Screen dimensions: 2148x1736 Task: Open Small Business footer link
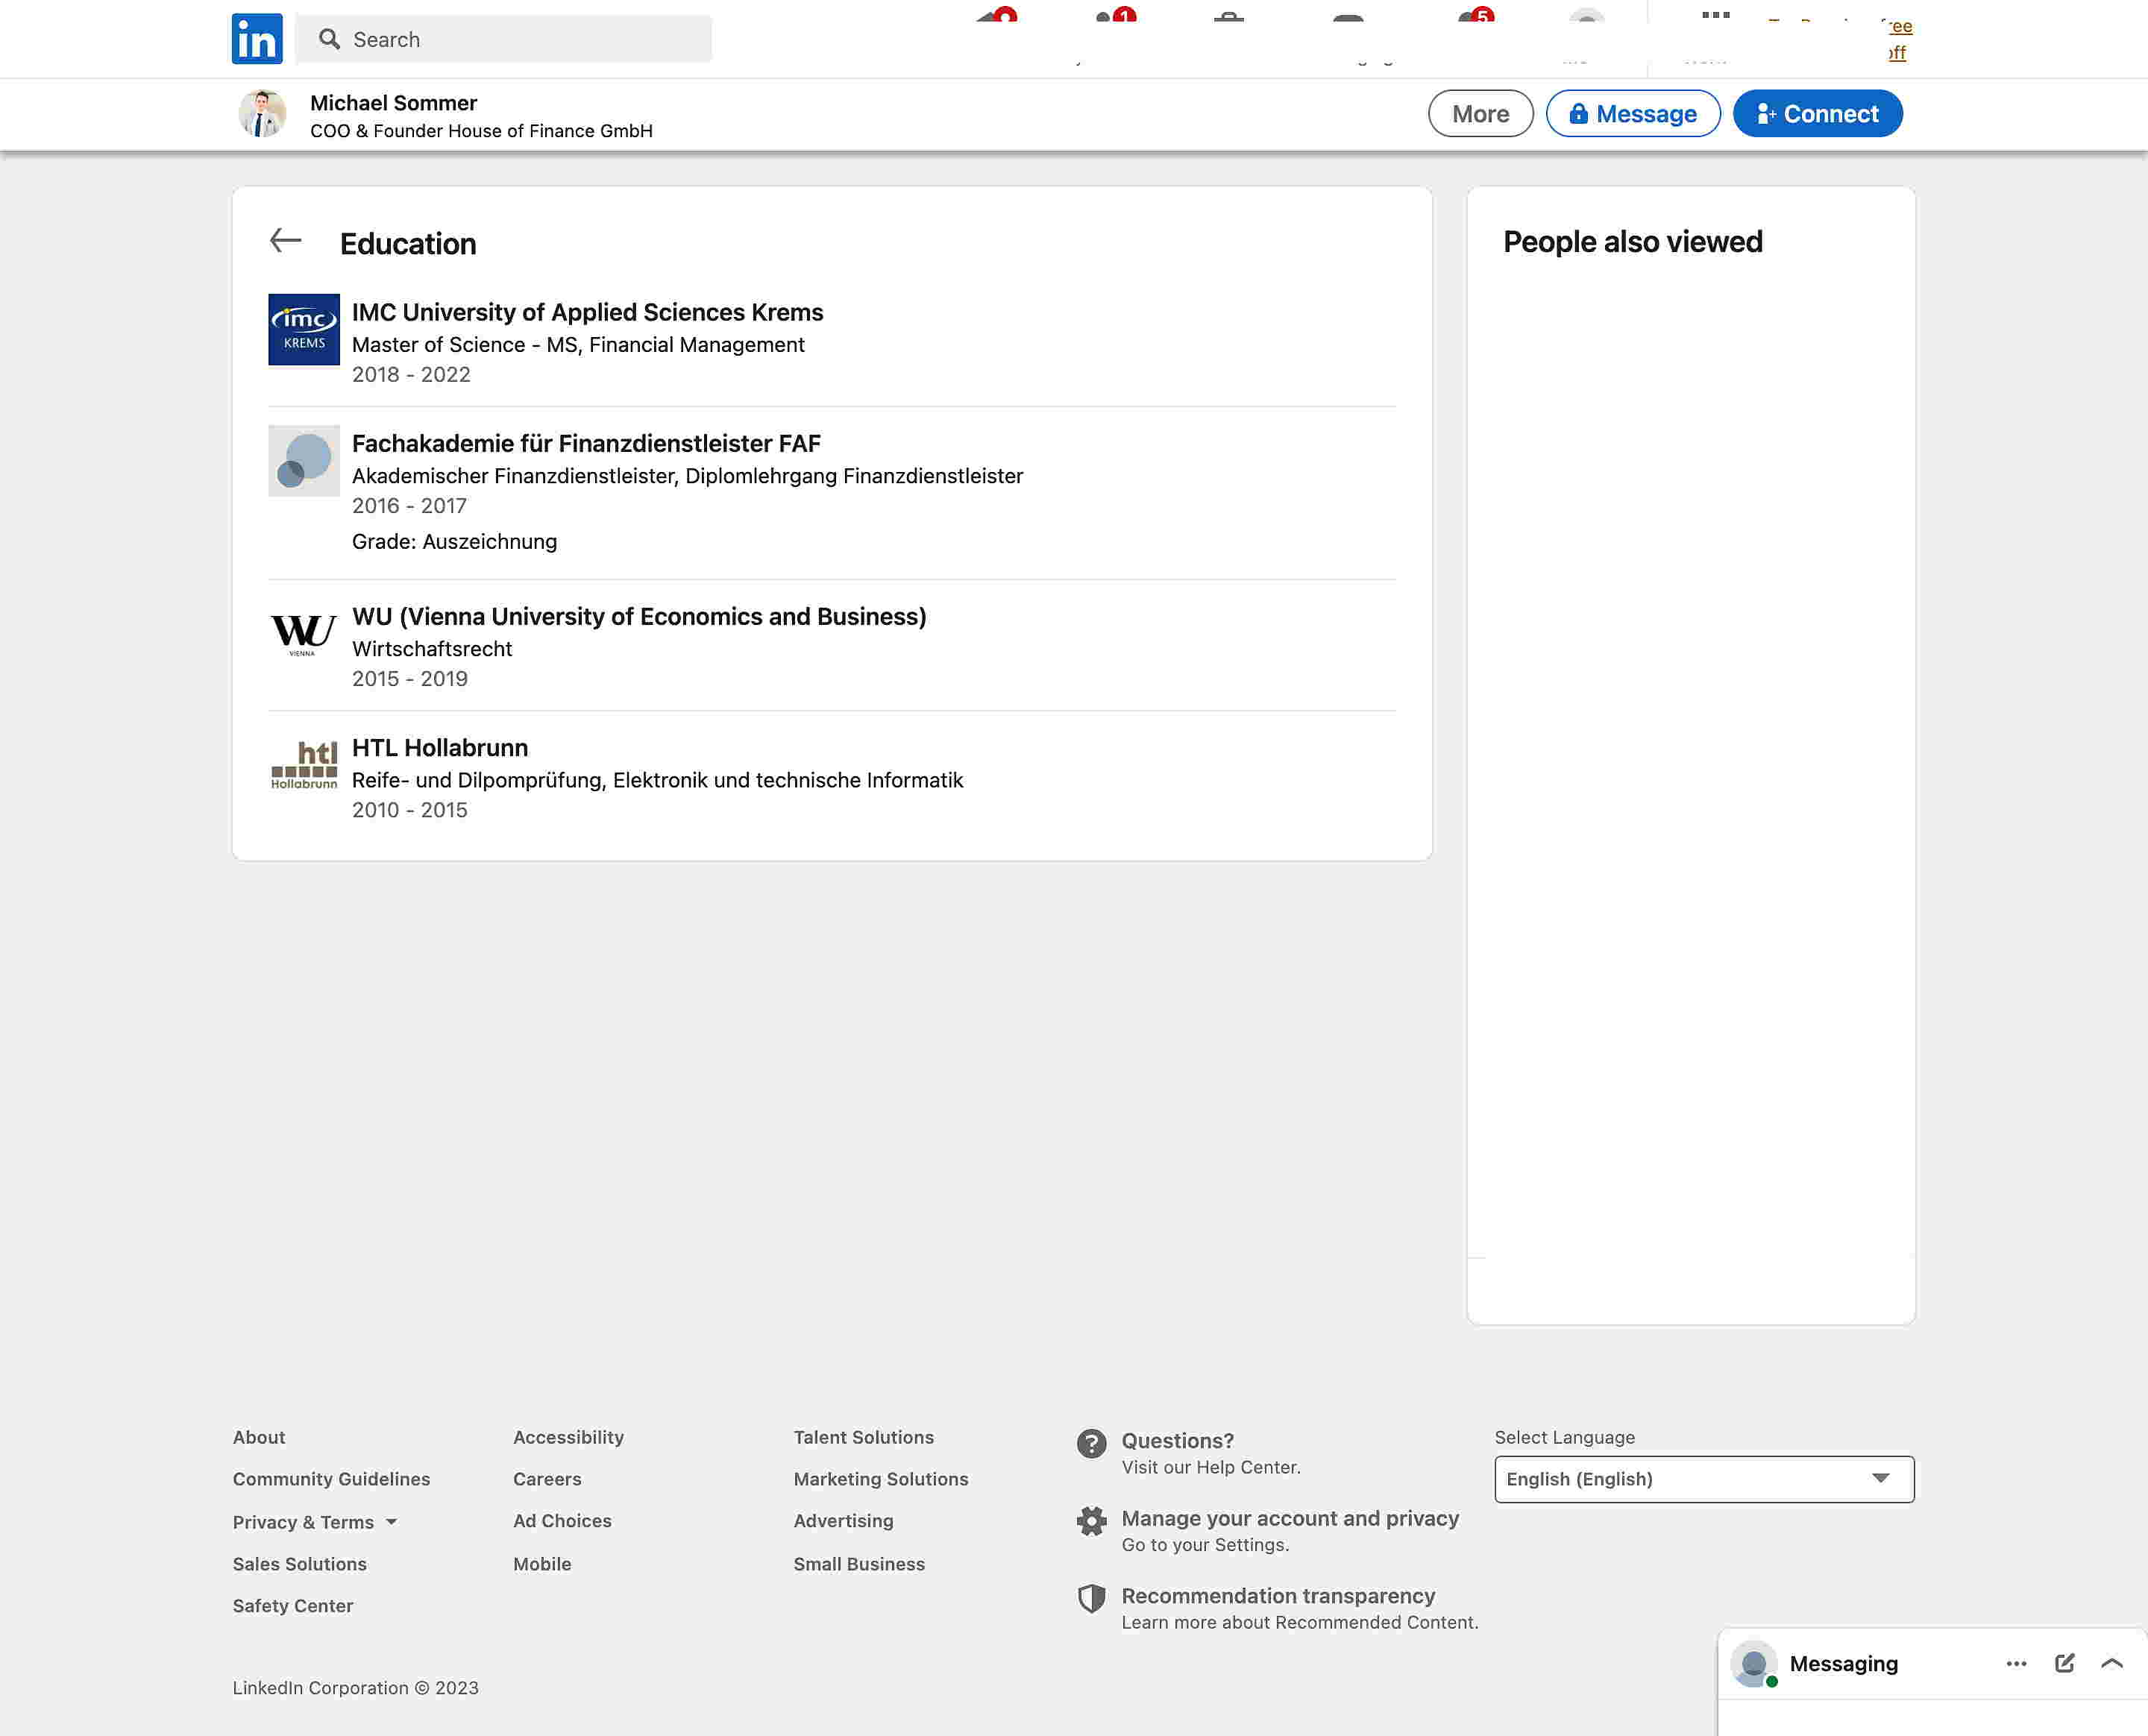(859, 1564)
